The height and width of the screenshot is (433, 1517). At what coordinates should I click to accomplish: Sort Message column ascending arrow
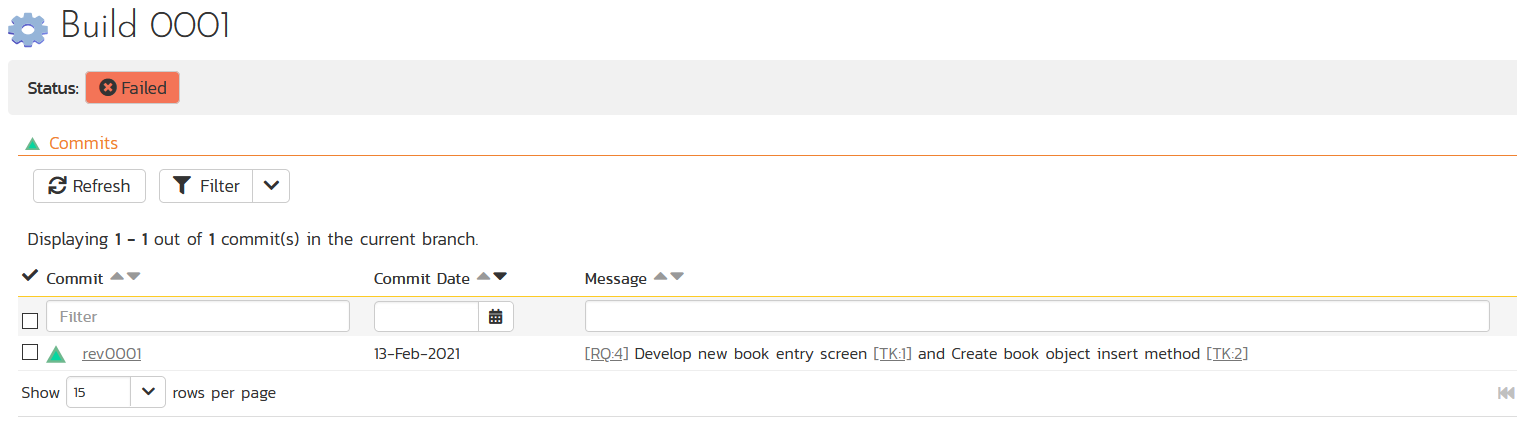660,277
